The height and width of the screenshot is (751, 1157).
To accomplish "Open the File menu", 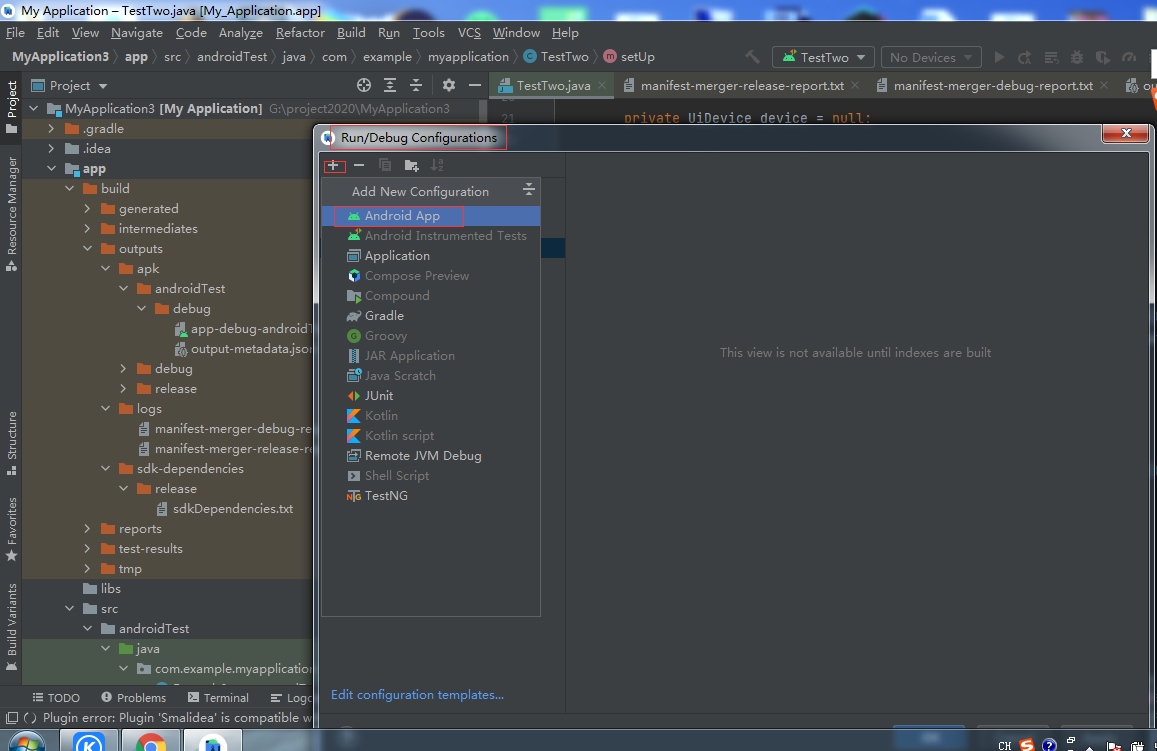I will pos(15,32).
